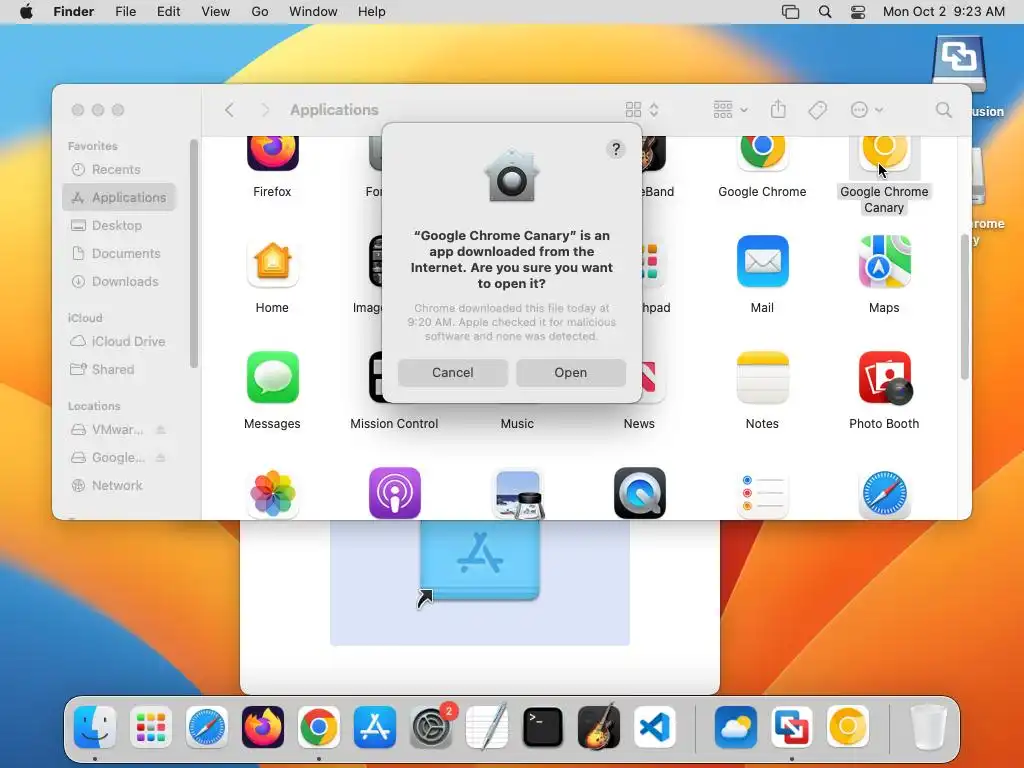Go back with the toolbar back arrow
Viewport: 1024px width, 768px height.
click(229, 110)
